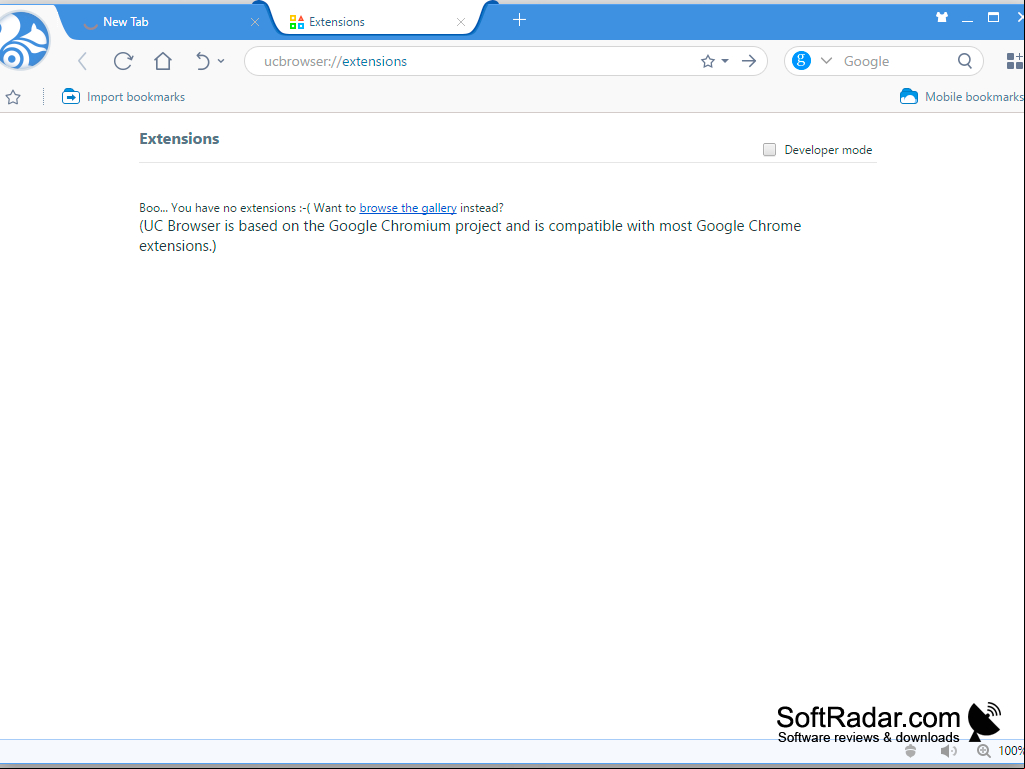Open a new tab with the plus button
The width and height of the screenshot is (1025, 769).
pyautogui.click(x=519, y=20)
